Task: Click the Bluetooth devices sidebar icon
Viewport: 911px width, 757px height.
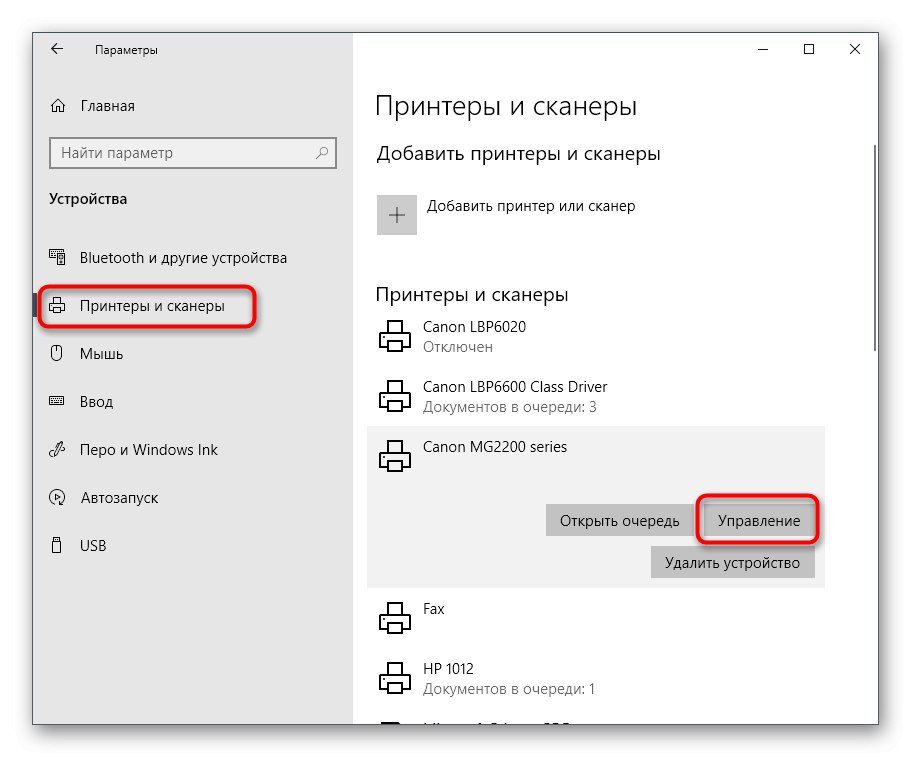Action: (58, 258)
